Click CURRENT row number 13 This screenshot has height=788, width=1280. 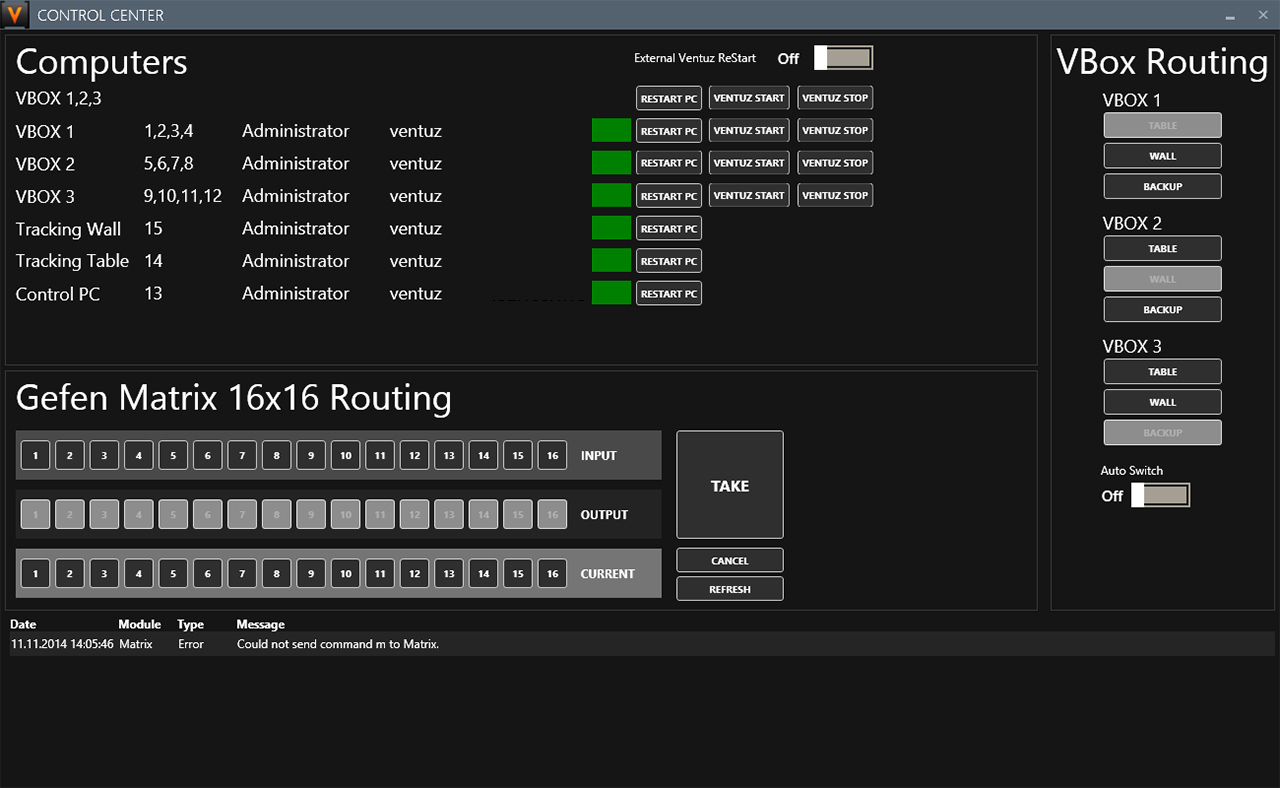(449, 573)
